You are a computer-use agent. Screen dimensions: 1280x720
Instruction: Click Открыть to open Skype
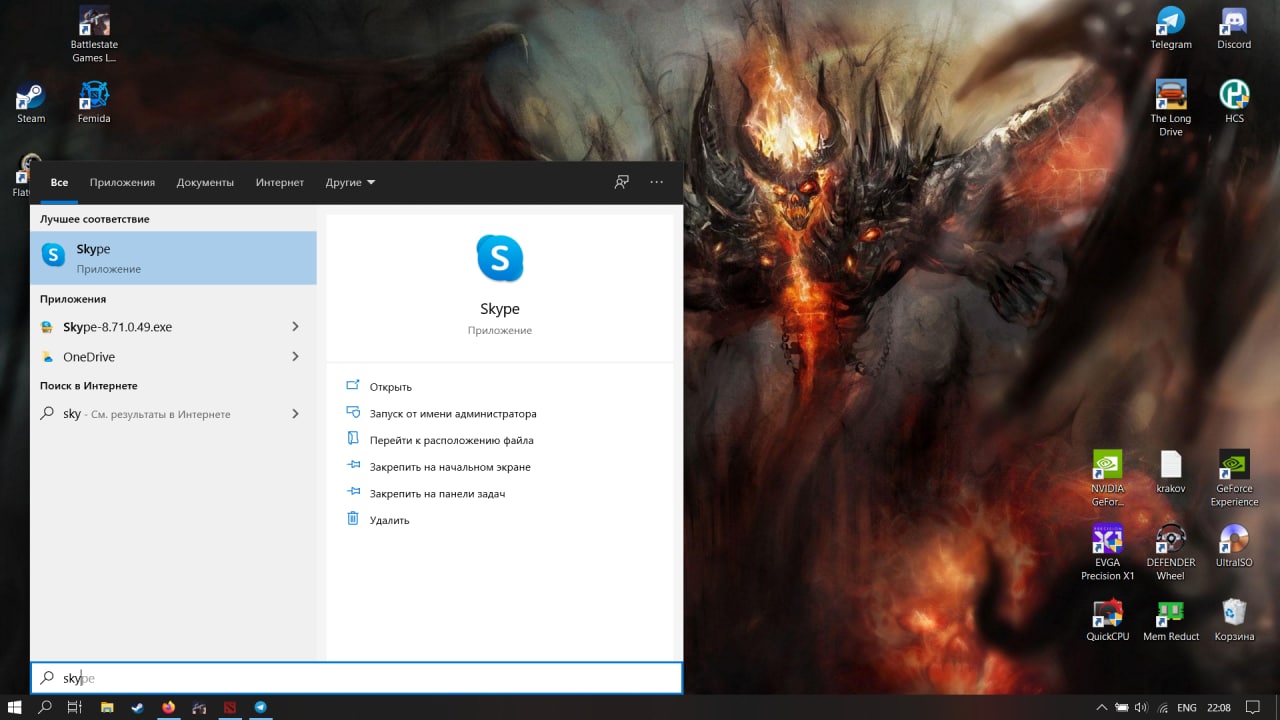(390, 387)
